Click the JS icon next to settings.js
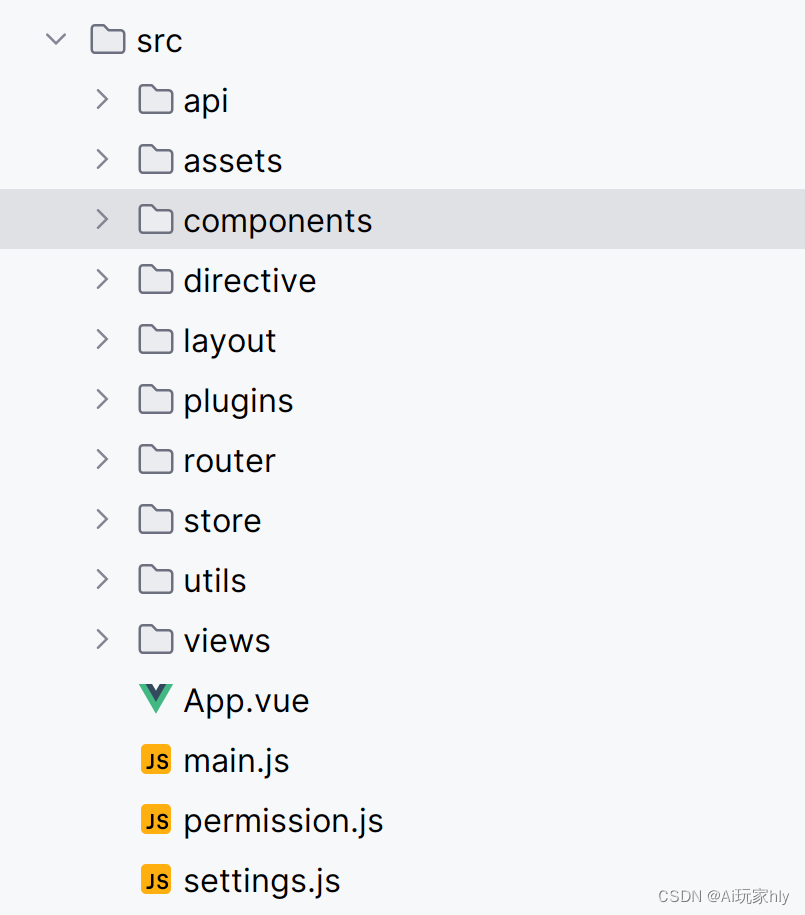The height and width of the screenshot is (915, 805). coord(156,879)
